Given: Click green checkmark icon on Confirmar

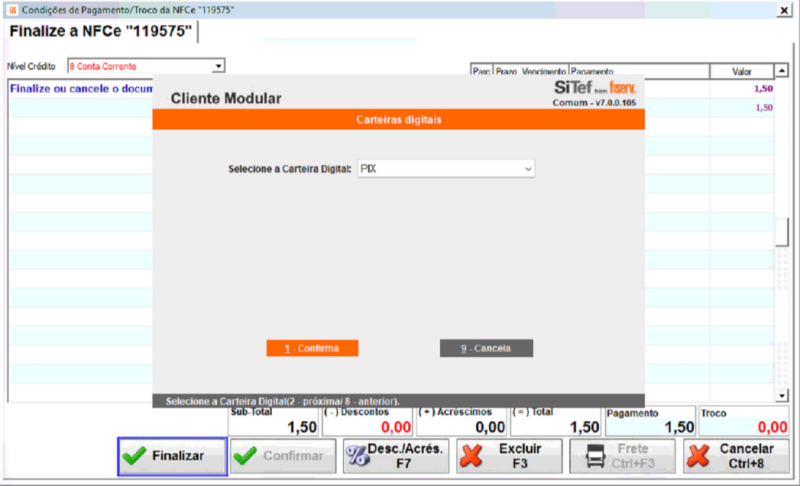Looking at the screenshot, I should pos(245,456).
